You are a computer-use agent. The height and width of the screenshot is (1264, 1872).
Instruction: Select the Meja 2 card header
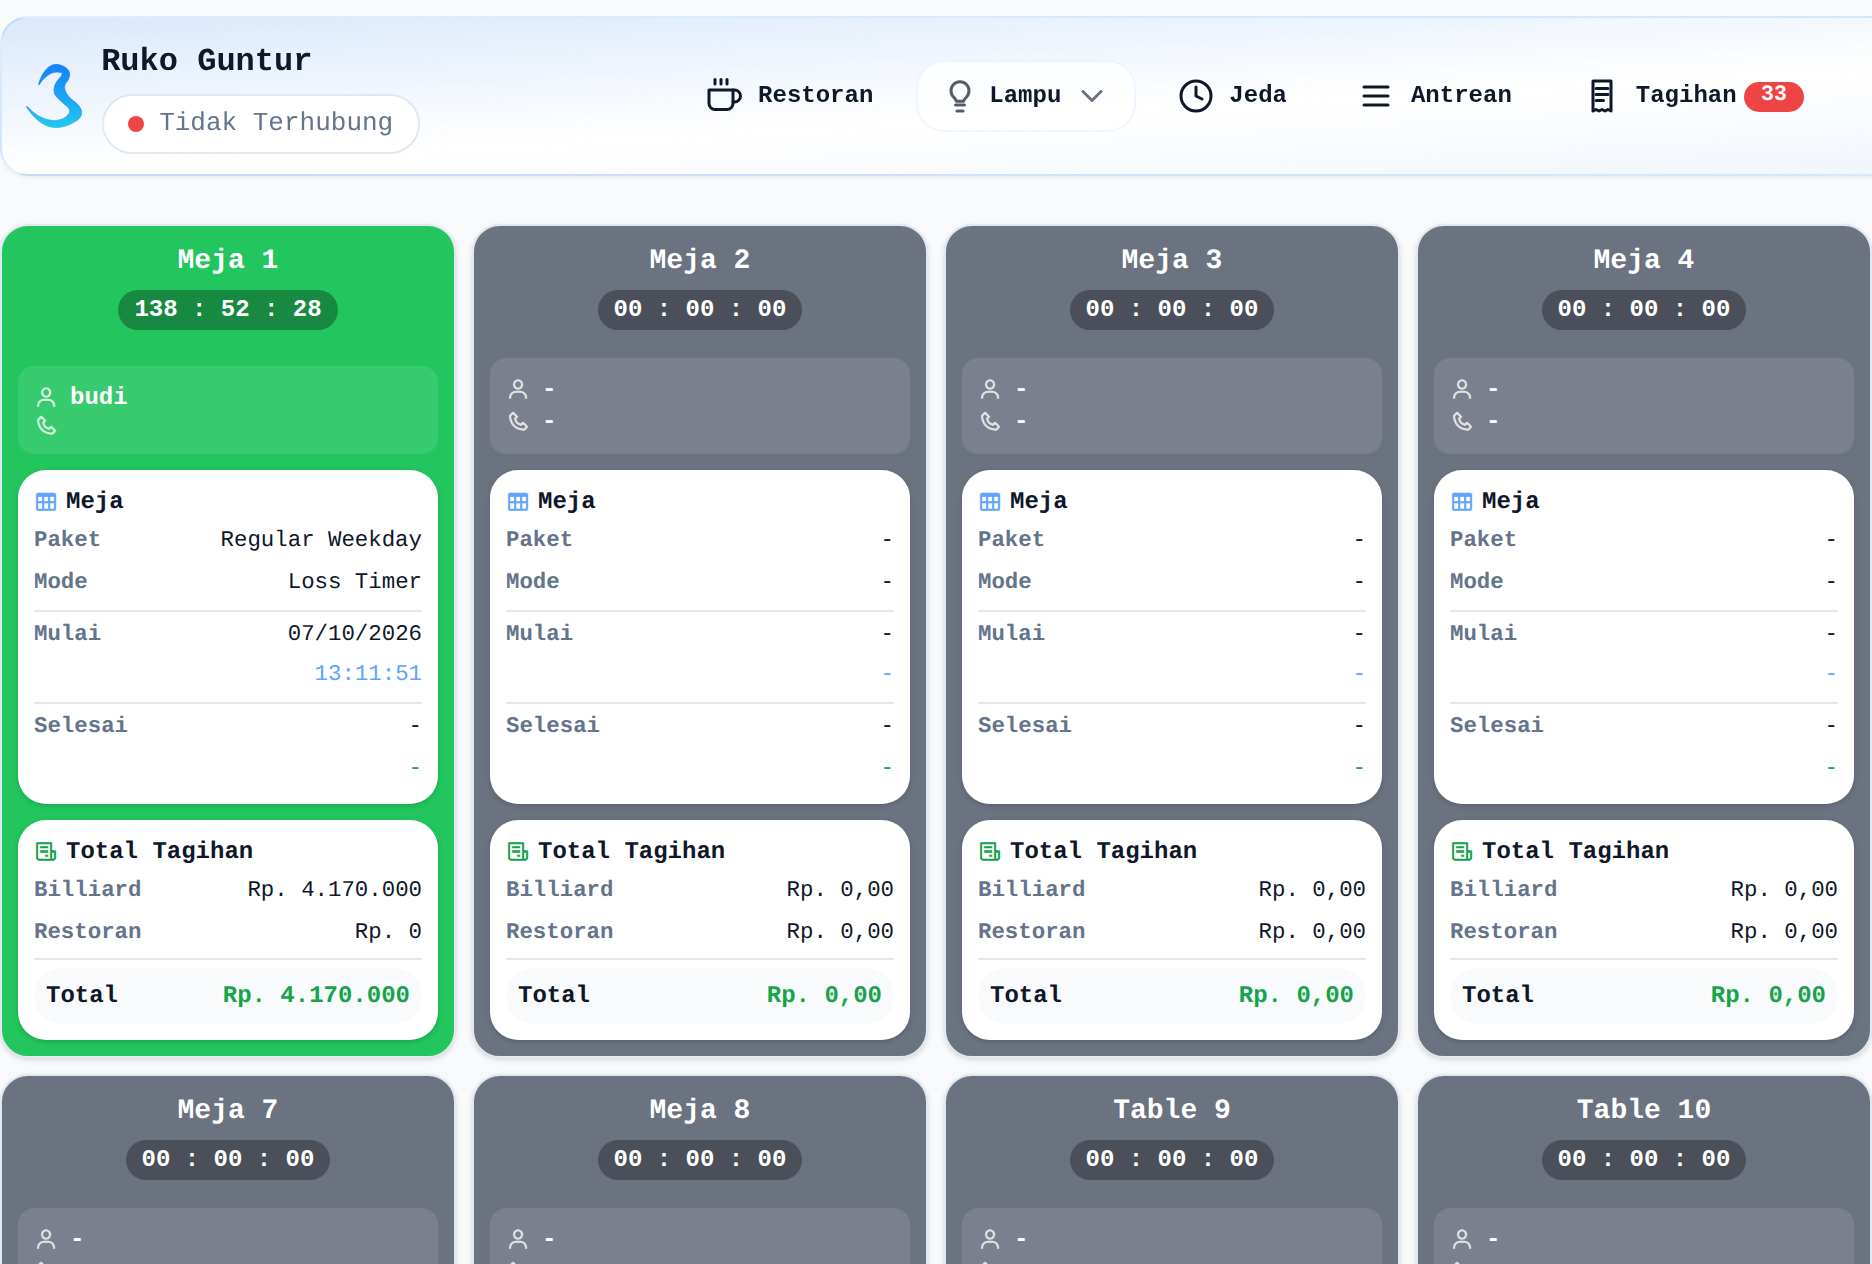point(700,260)
